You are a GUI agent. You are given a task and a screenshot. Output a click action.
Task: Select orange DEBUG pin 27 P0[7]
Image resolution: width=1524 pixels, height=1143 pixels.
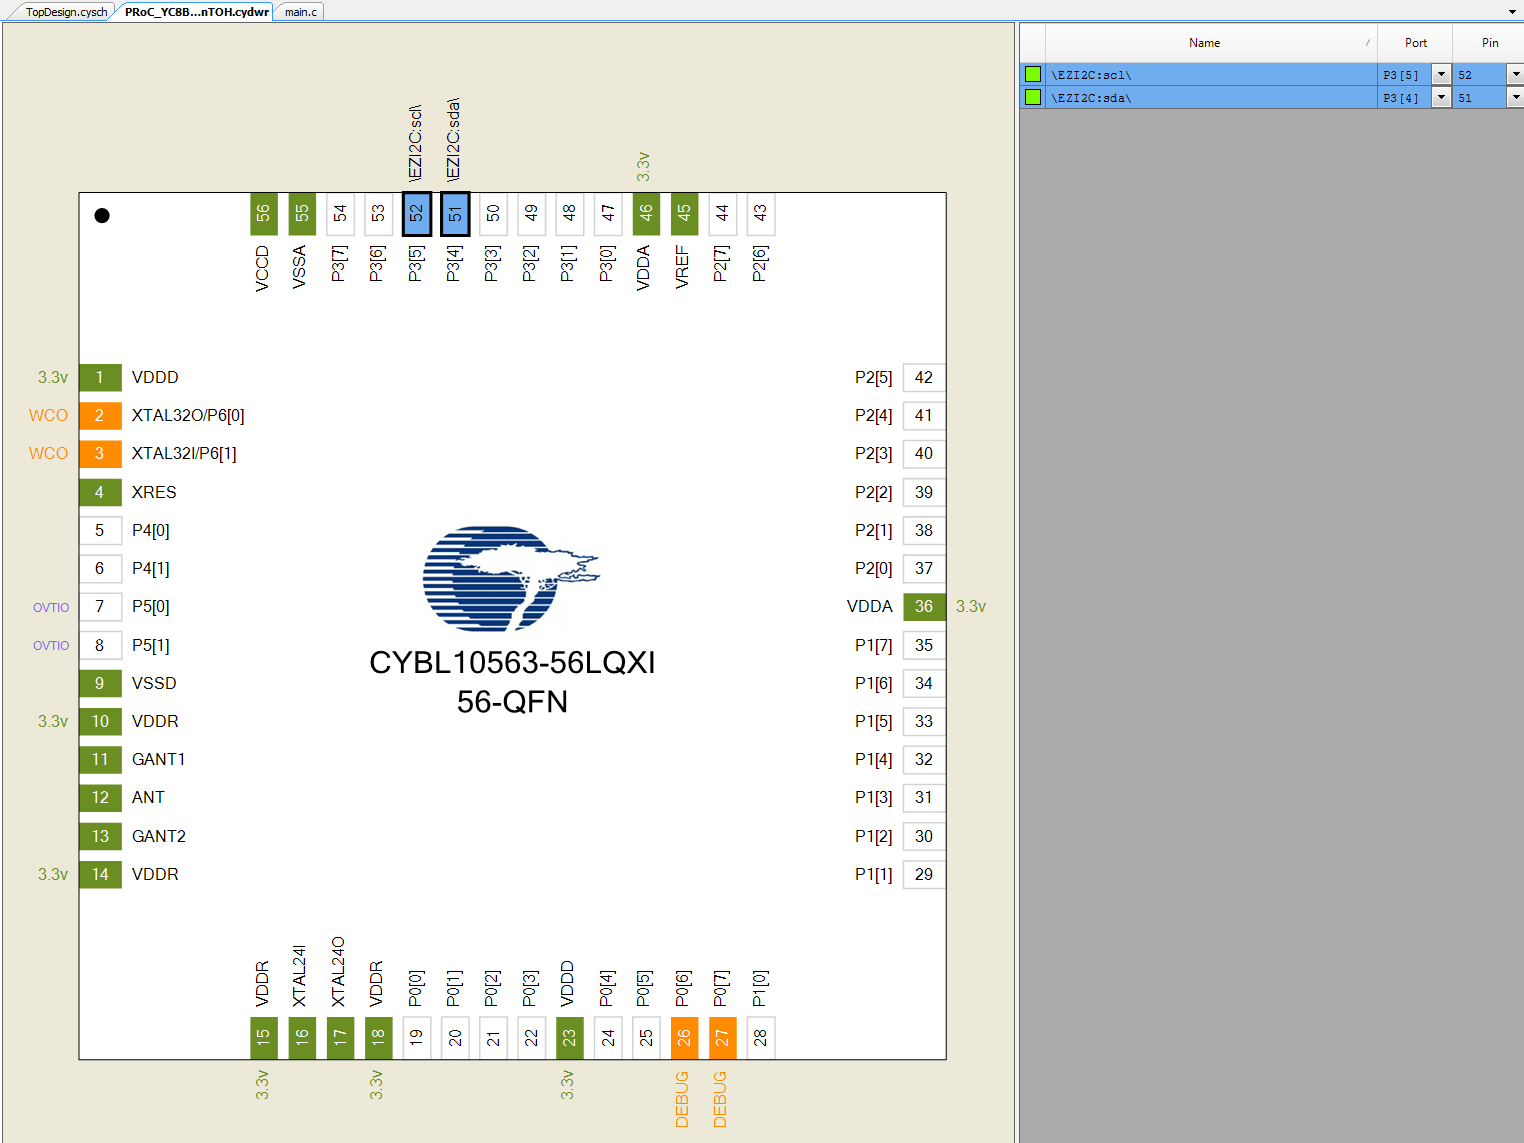click(722, 1038)
